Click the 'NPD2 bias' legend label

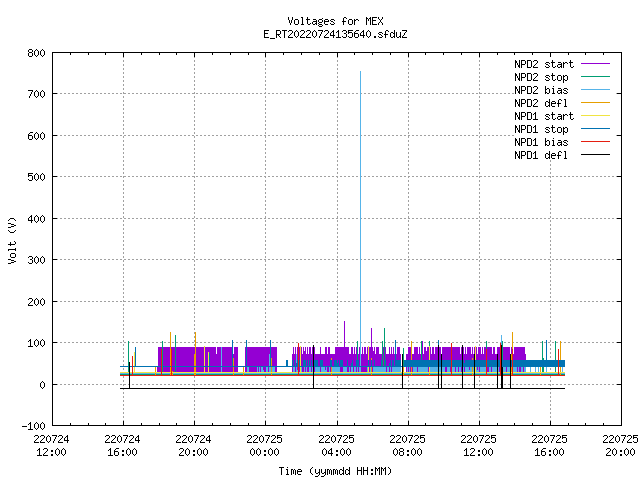click(541, 90)
